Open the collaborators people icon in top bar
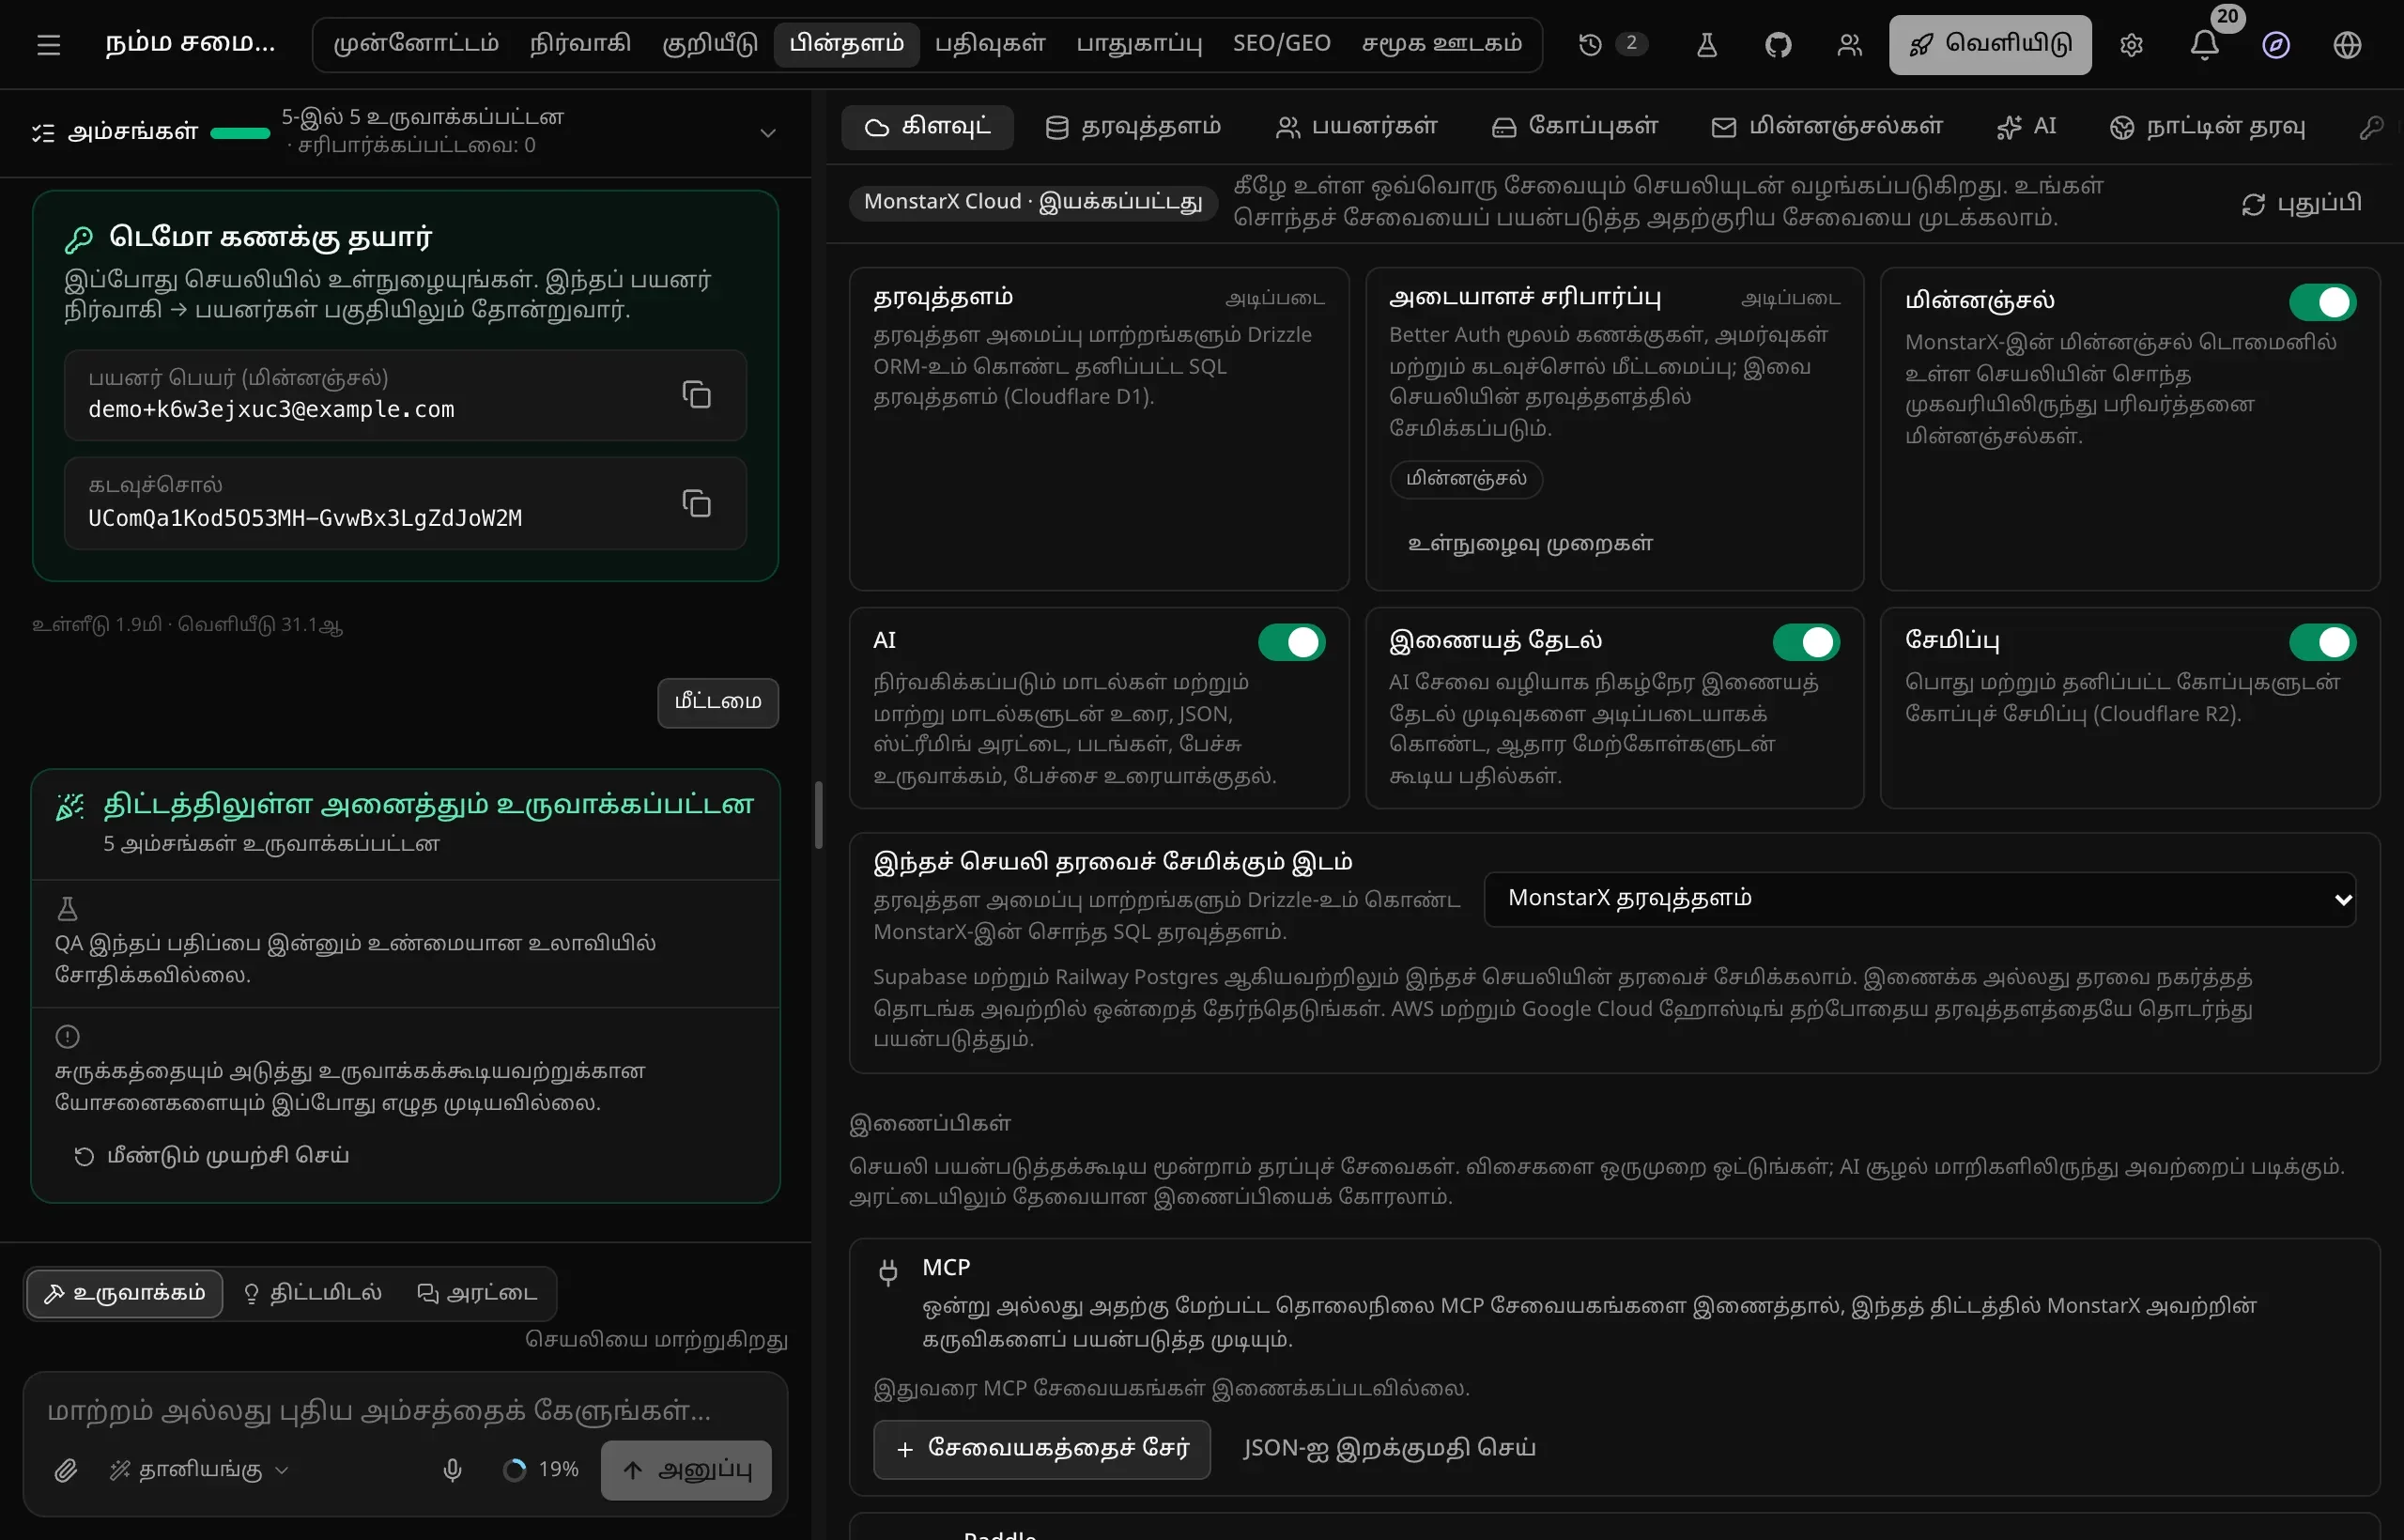Screen dimensions: 2404x1540 click(1849, 45)
